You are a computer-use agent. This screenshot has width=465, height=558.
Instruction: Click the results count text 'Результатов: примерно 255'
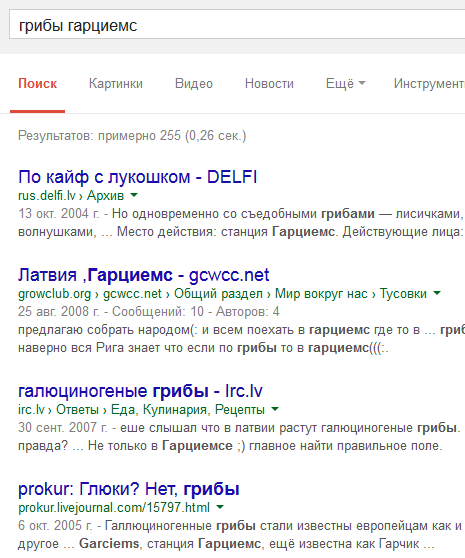pos(99,136)
